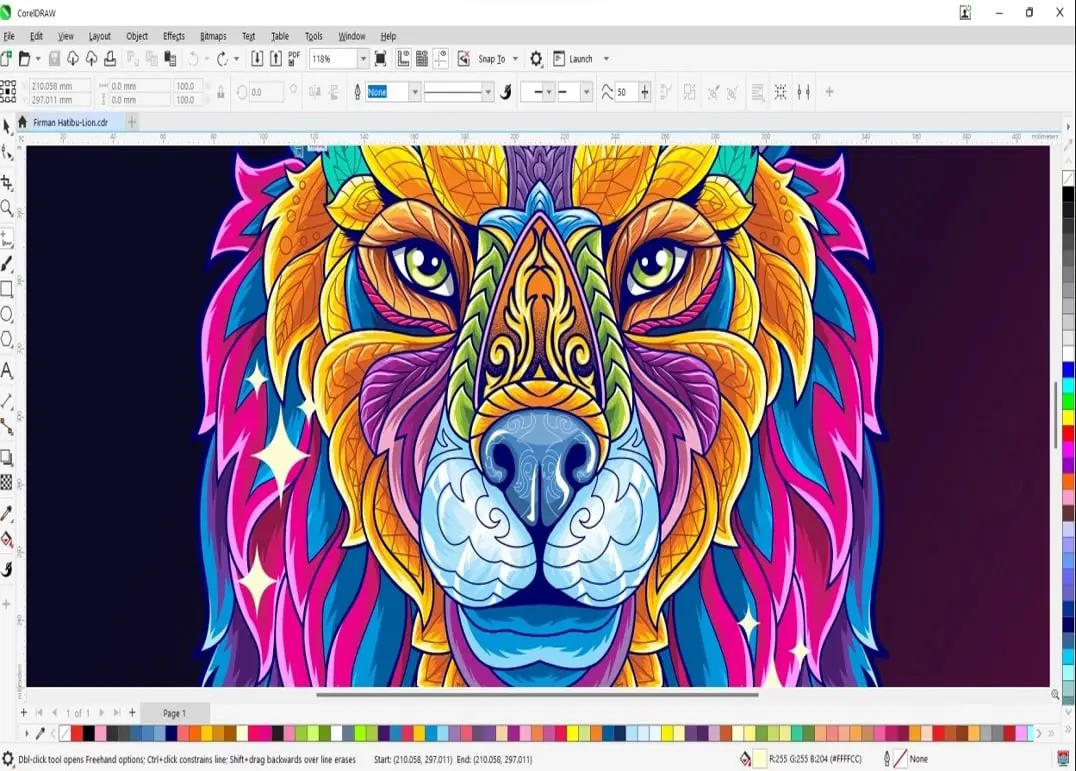The image size is (1076, 771).
Task: Open the end arrowhead dropdown
Action: [586, 92]
